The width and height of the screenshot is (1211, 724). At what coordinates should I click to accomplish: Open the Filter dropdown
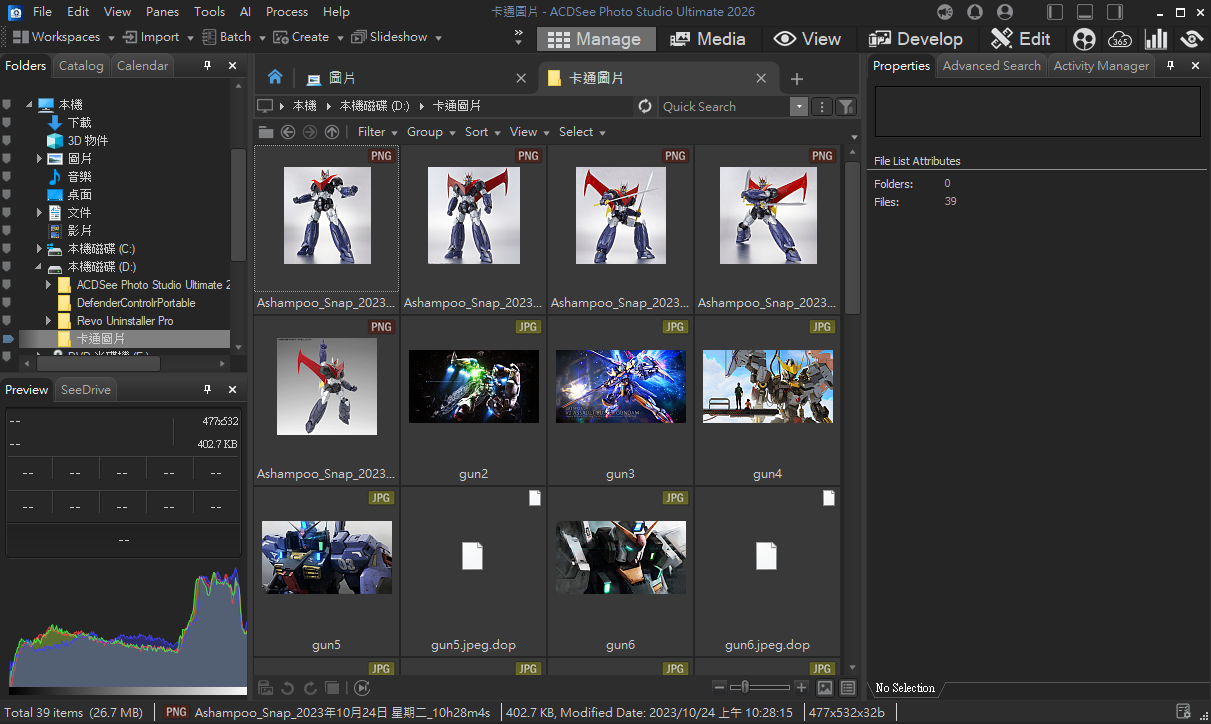pos(377,132)
